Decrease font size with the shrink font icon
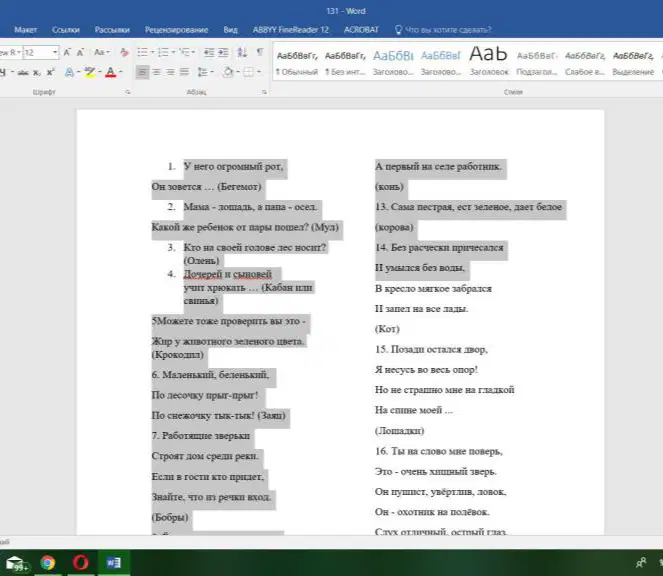Screen dimensions: 663x576 coord(80,52)
